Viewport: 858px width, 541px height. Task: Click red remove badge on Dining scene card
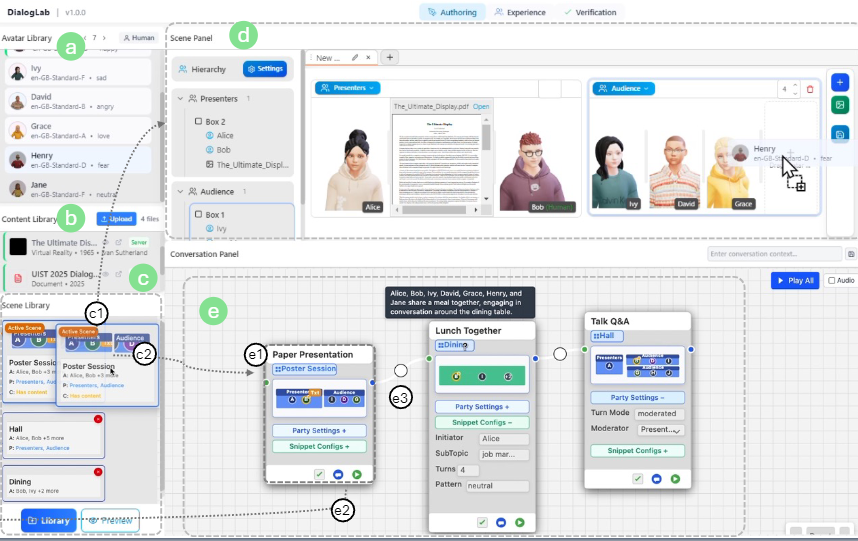point(97,471)
